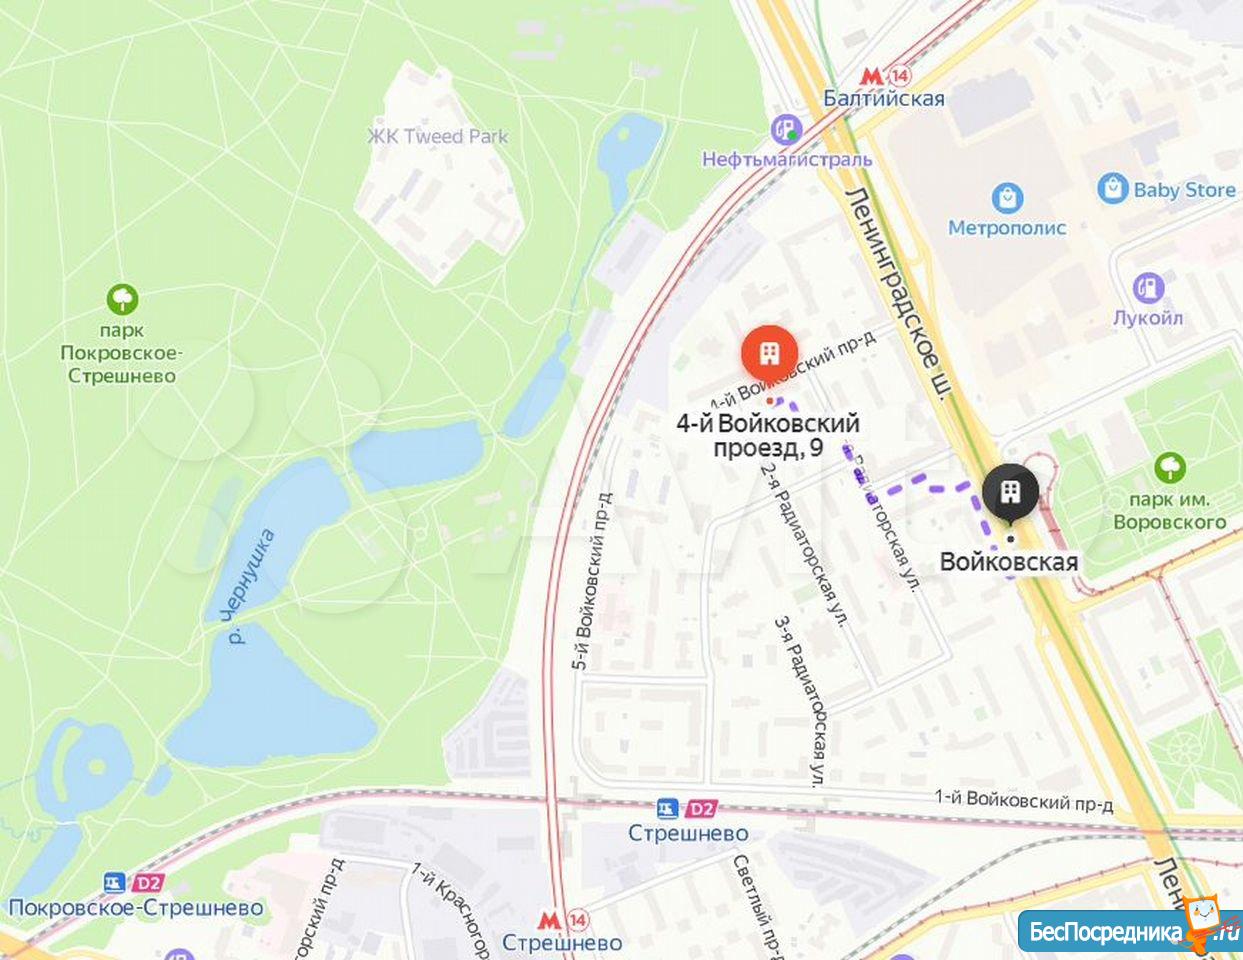Click the Ленинградское ш. road label

point(896,296)
